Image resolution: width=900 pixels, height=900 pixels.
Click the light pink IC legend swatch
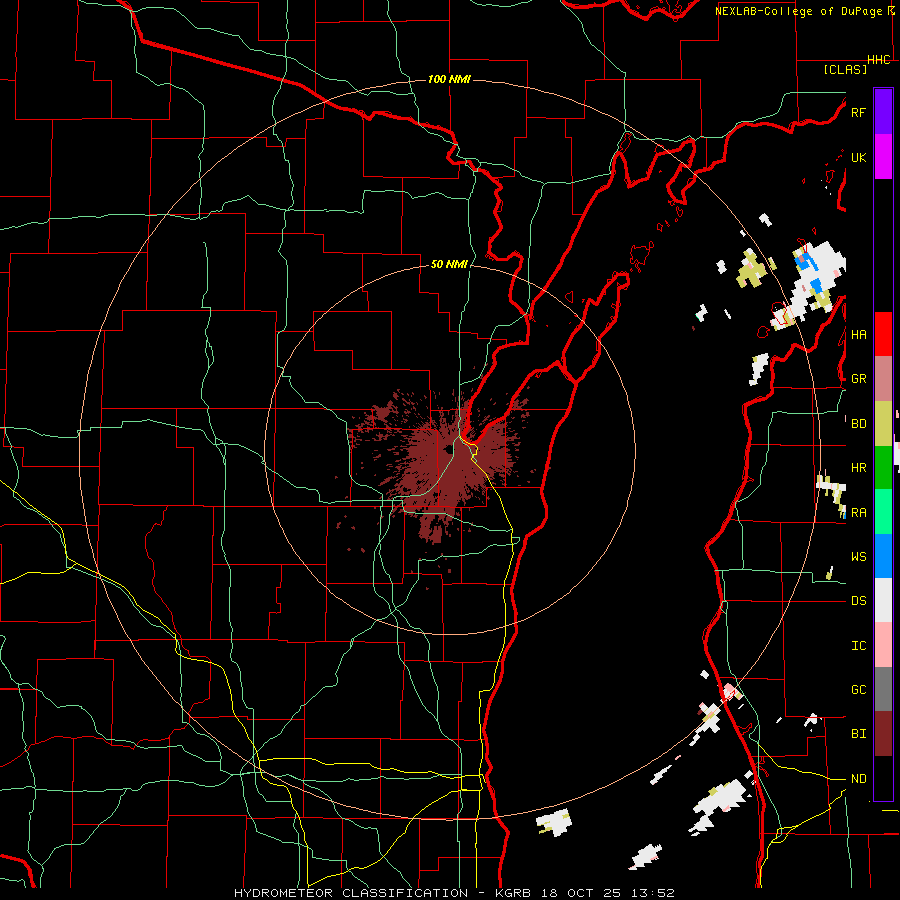pos(883,645)
